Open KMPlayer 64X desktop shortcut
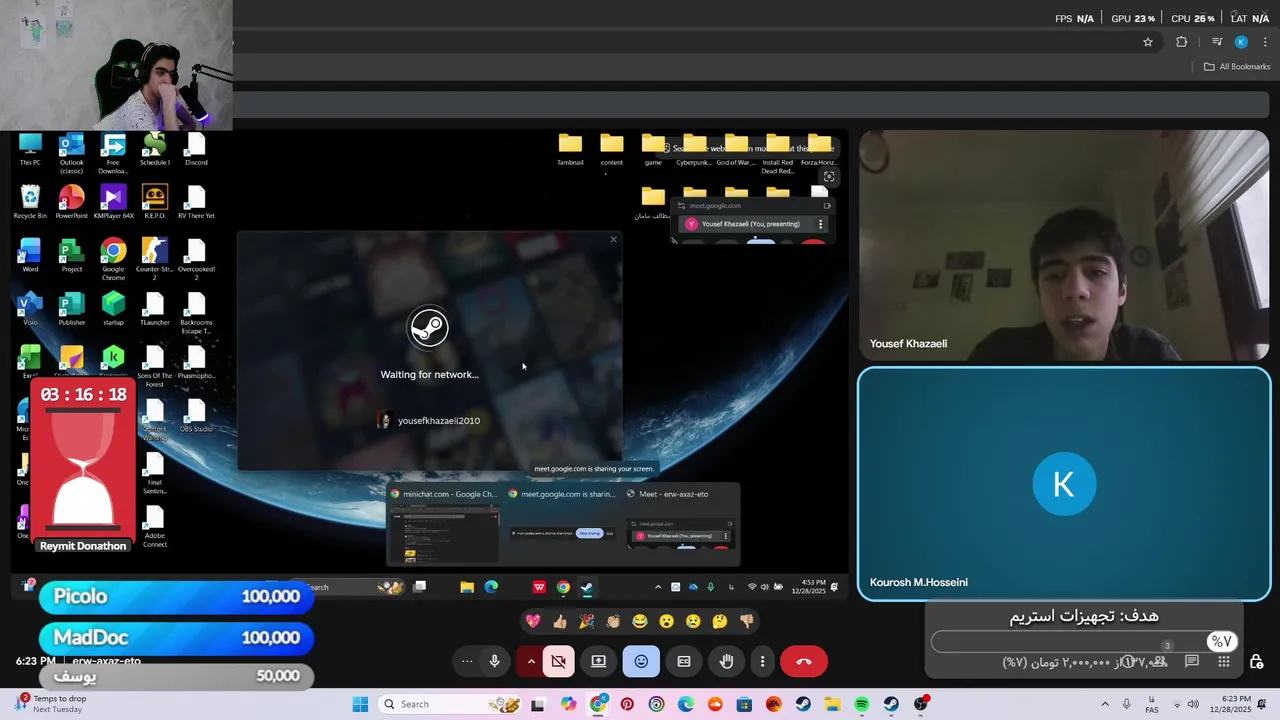 click(113, 202)
